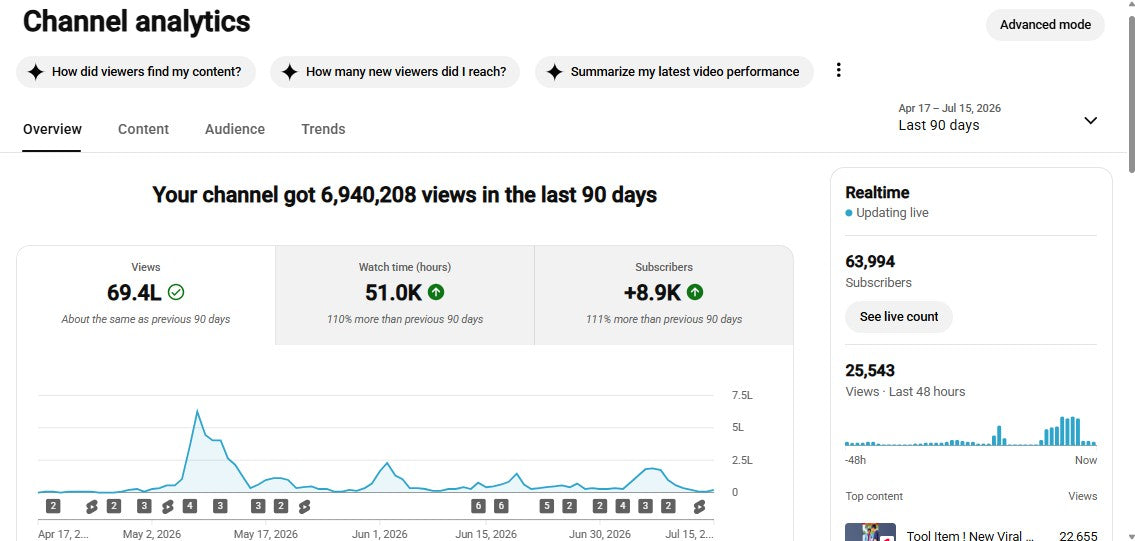This screenshot has width=1135, height=541.
Task: Click the green up arrow next to 51.0K
Action: pyautogui.click(x=436, y=292)
